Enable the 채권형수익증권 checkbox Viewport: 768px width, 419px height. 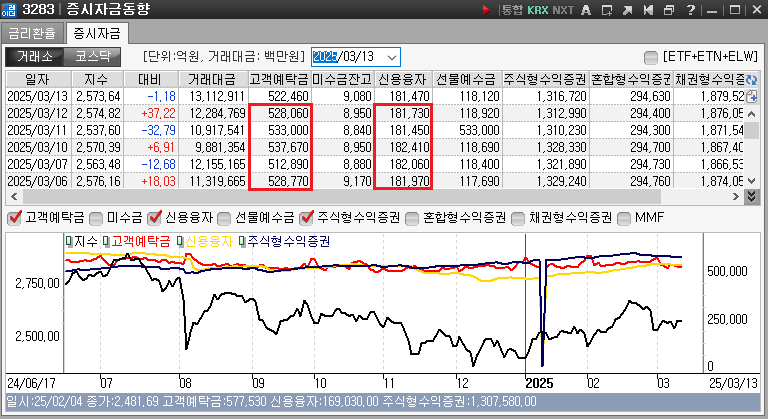pos(518,218)
